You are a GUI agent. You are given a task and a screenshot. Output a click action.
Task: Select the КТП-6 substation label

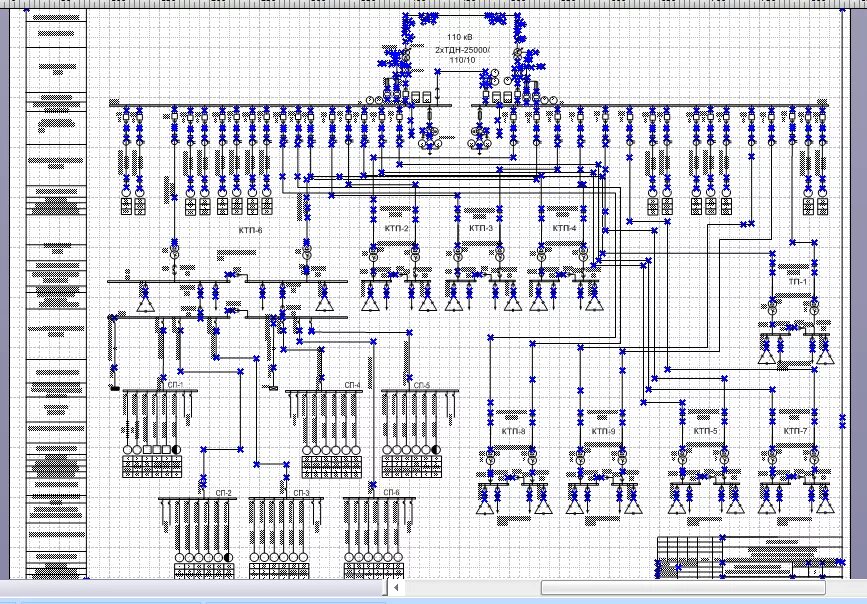click(250, 230)
